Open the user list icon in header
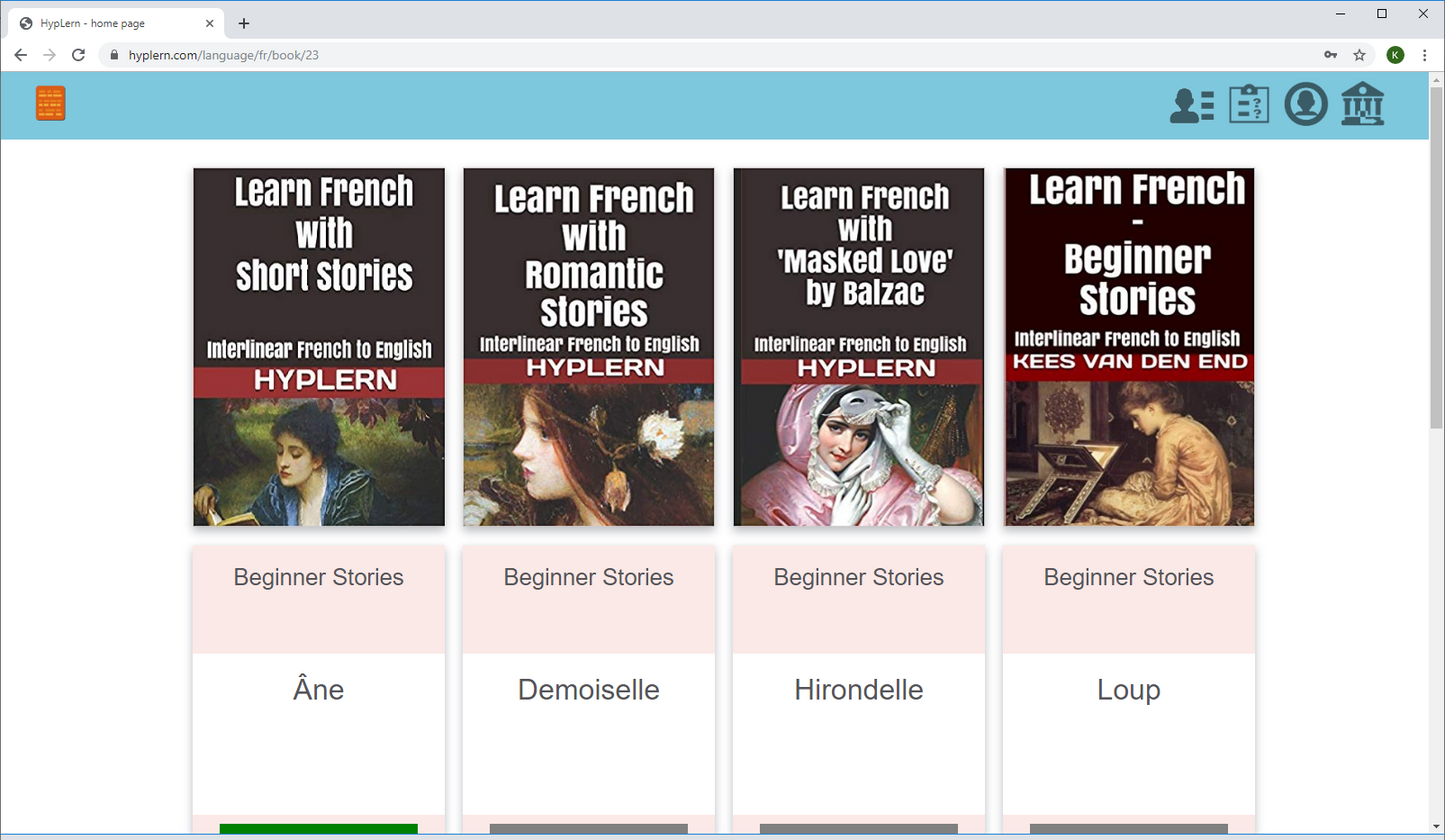Viewport: 1445px width, 840px height. pyautogui.click(x=1191, y=105)
